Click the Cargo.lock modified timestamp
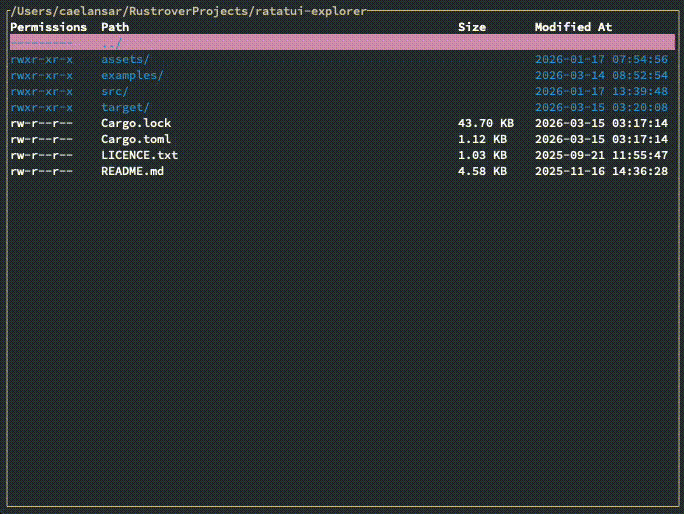This screenshot has width=684, height=514. tap(602, 123)
